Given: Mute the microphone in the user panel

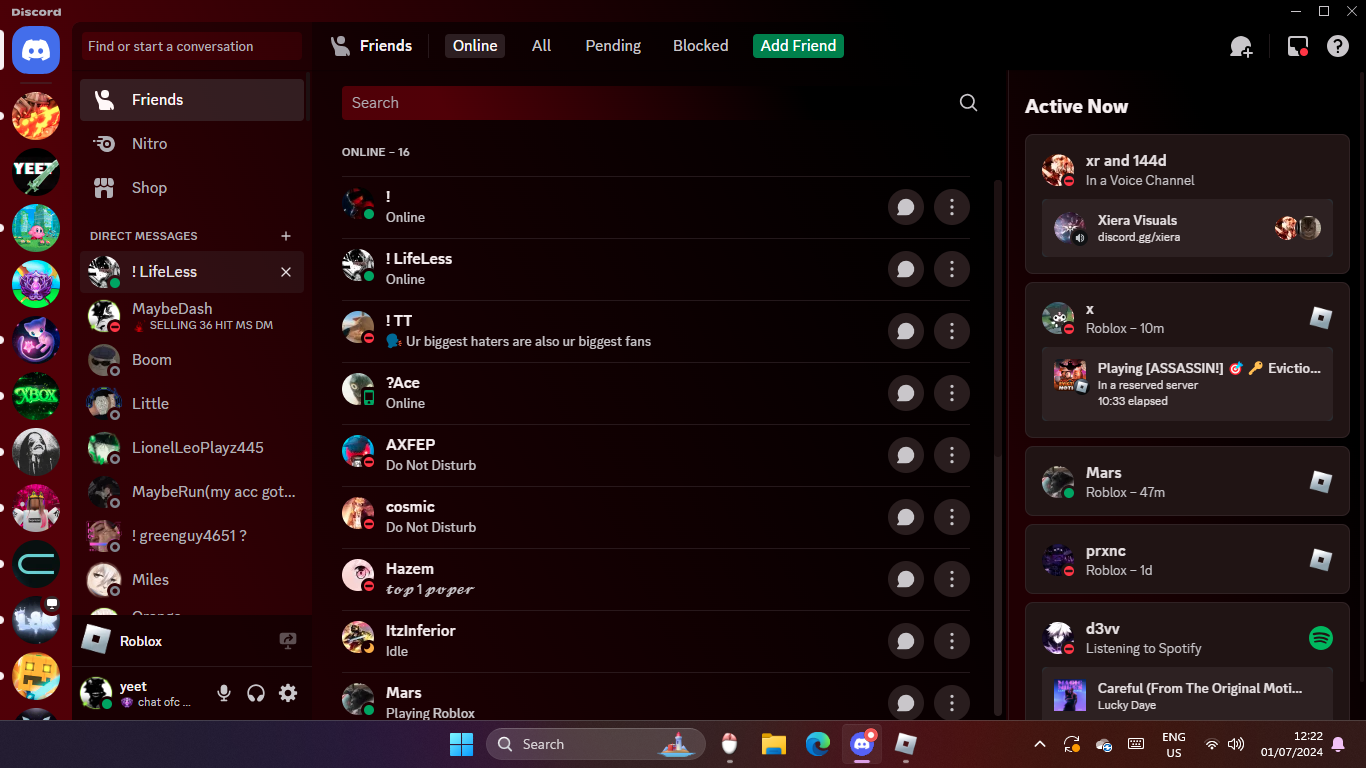Looking at the screenshot, I should click(224, 693).
